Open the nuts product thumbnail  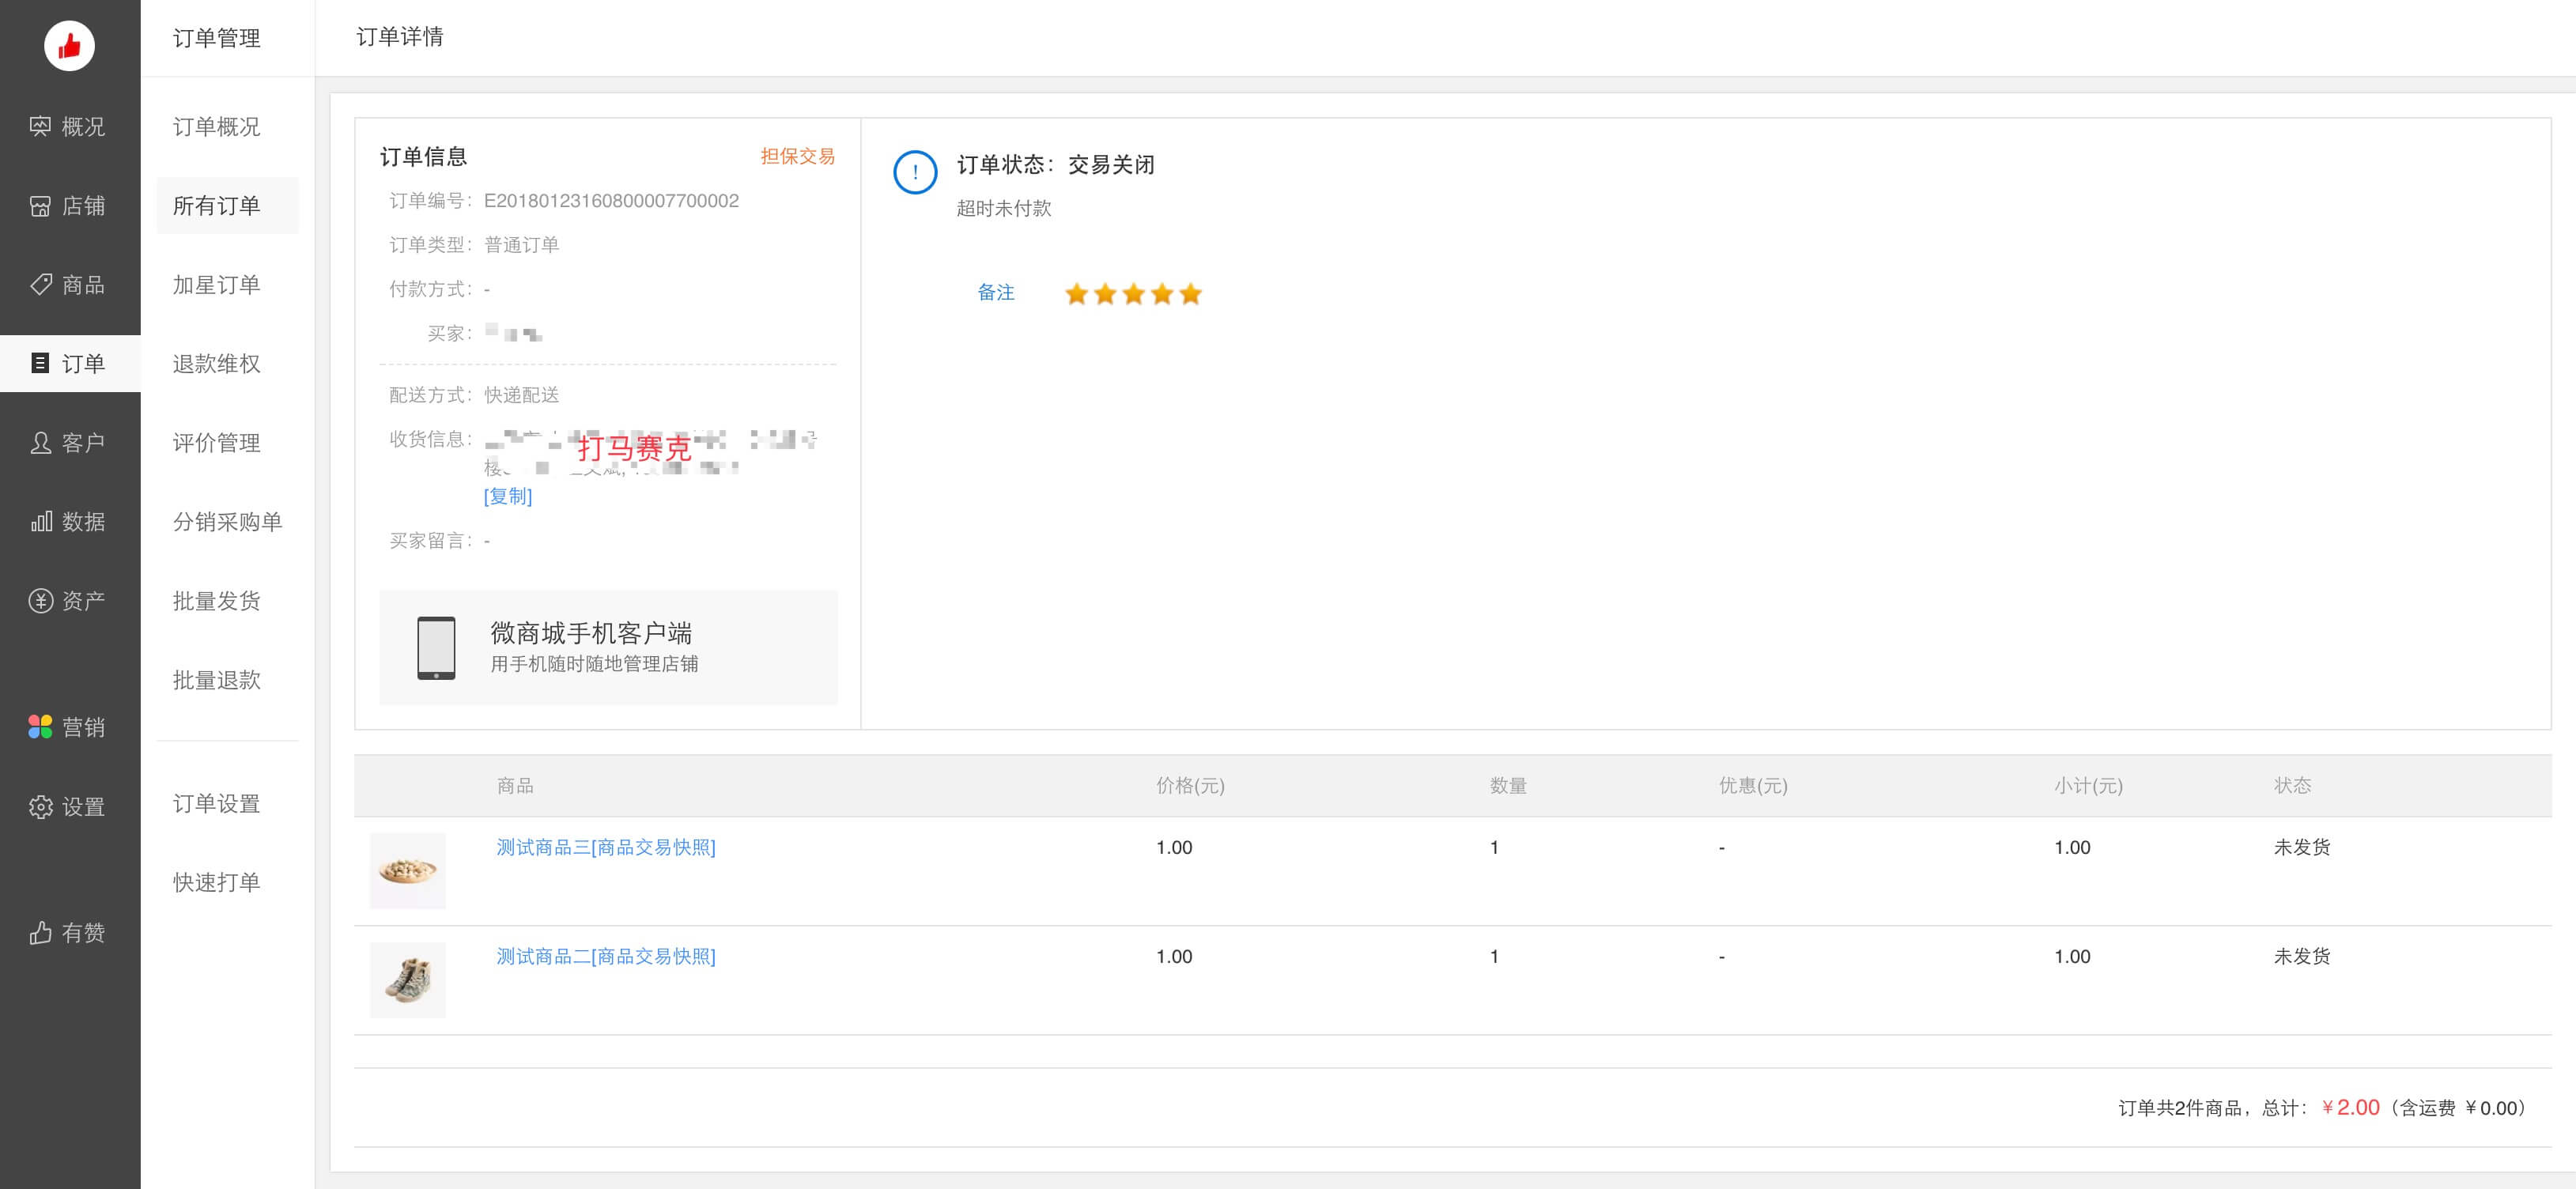[x=408, y=870]
